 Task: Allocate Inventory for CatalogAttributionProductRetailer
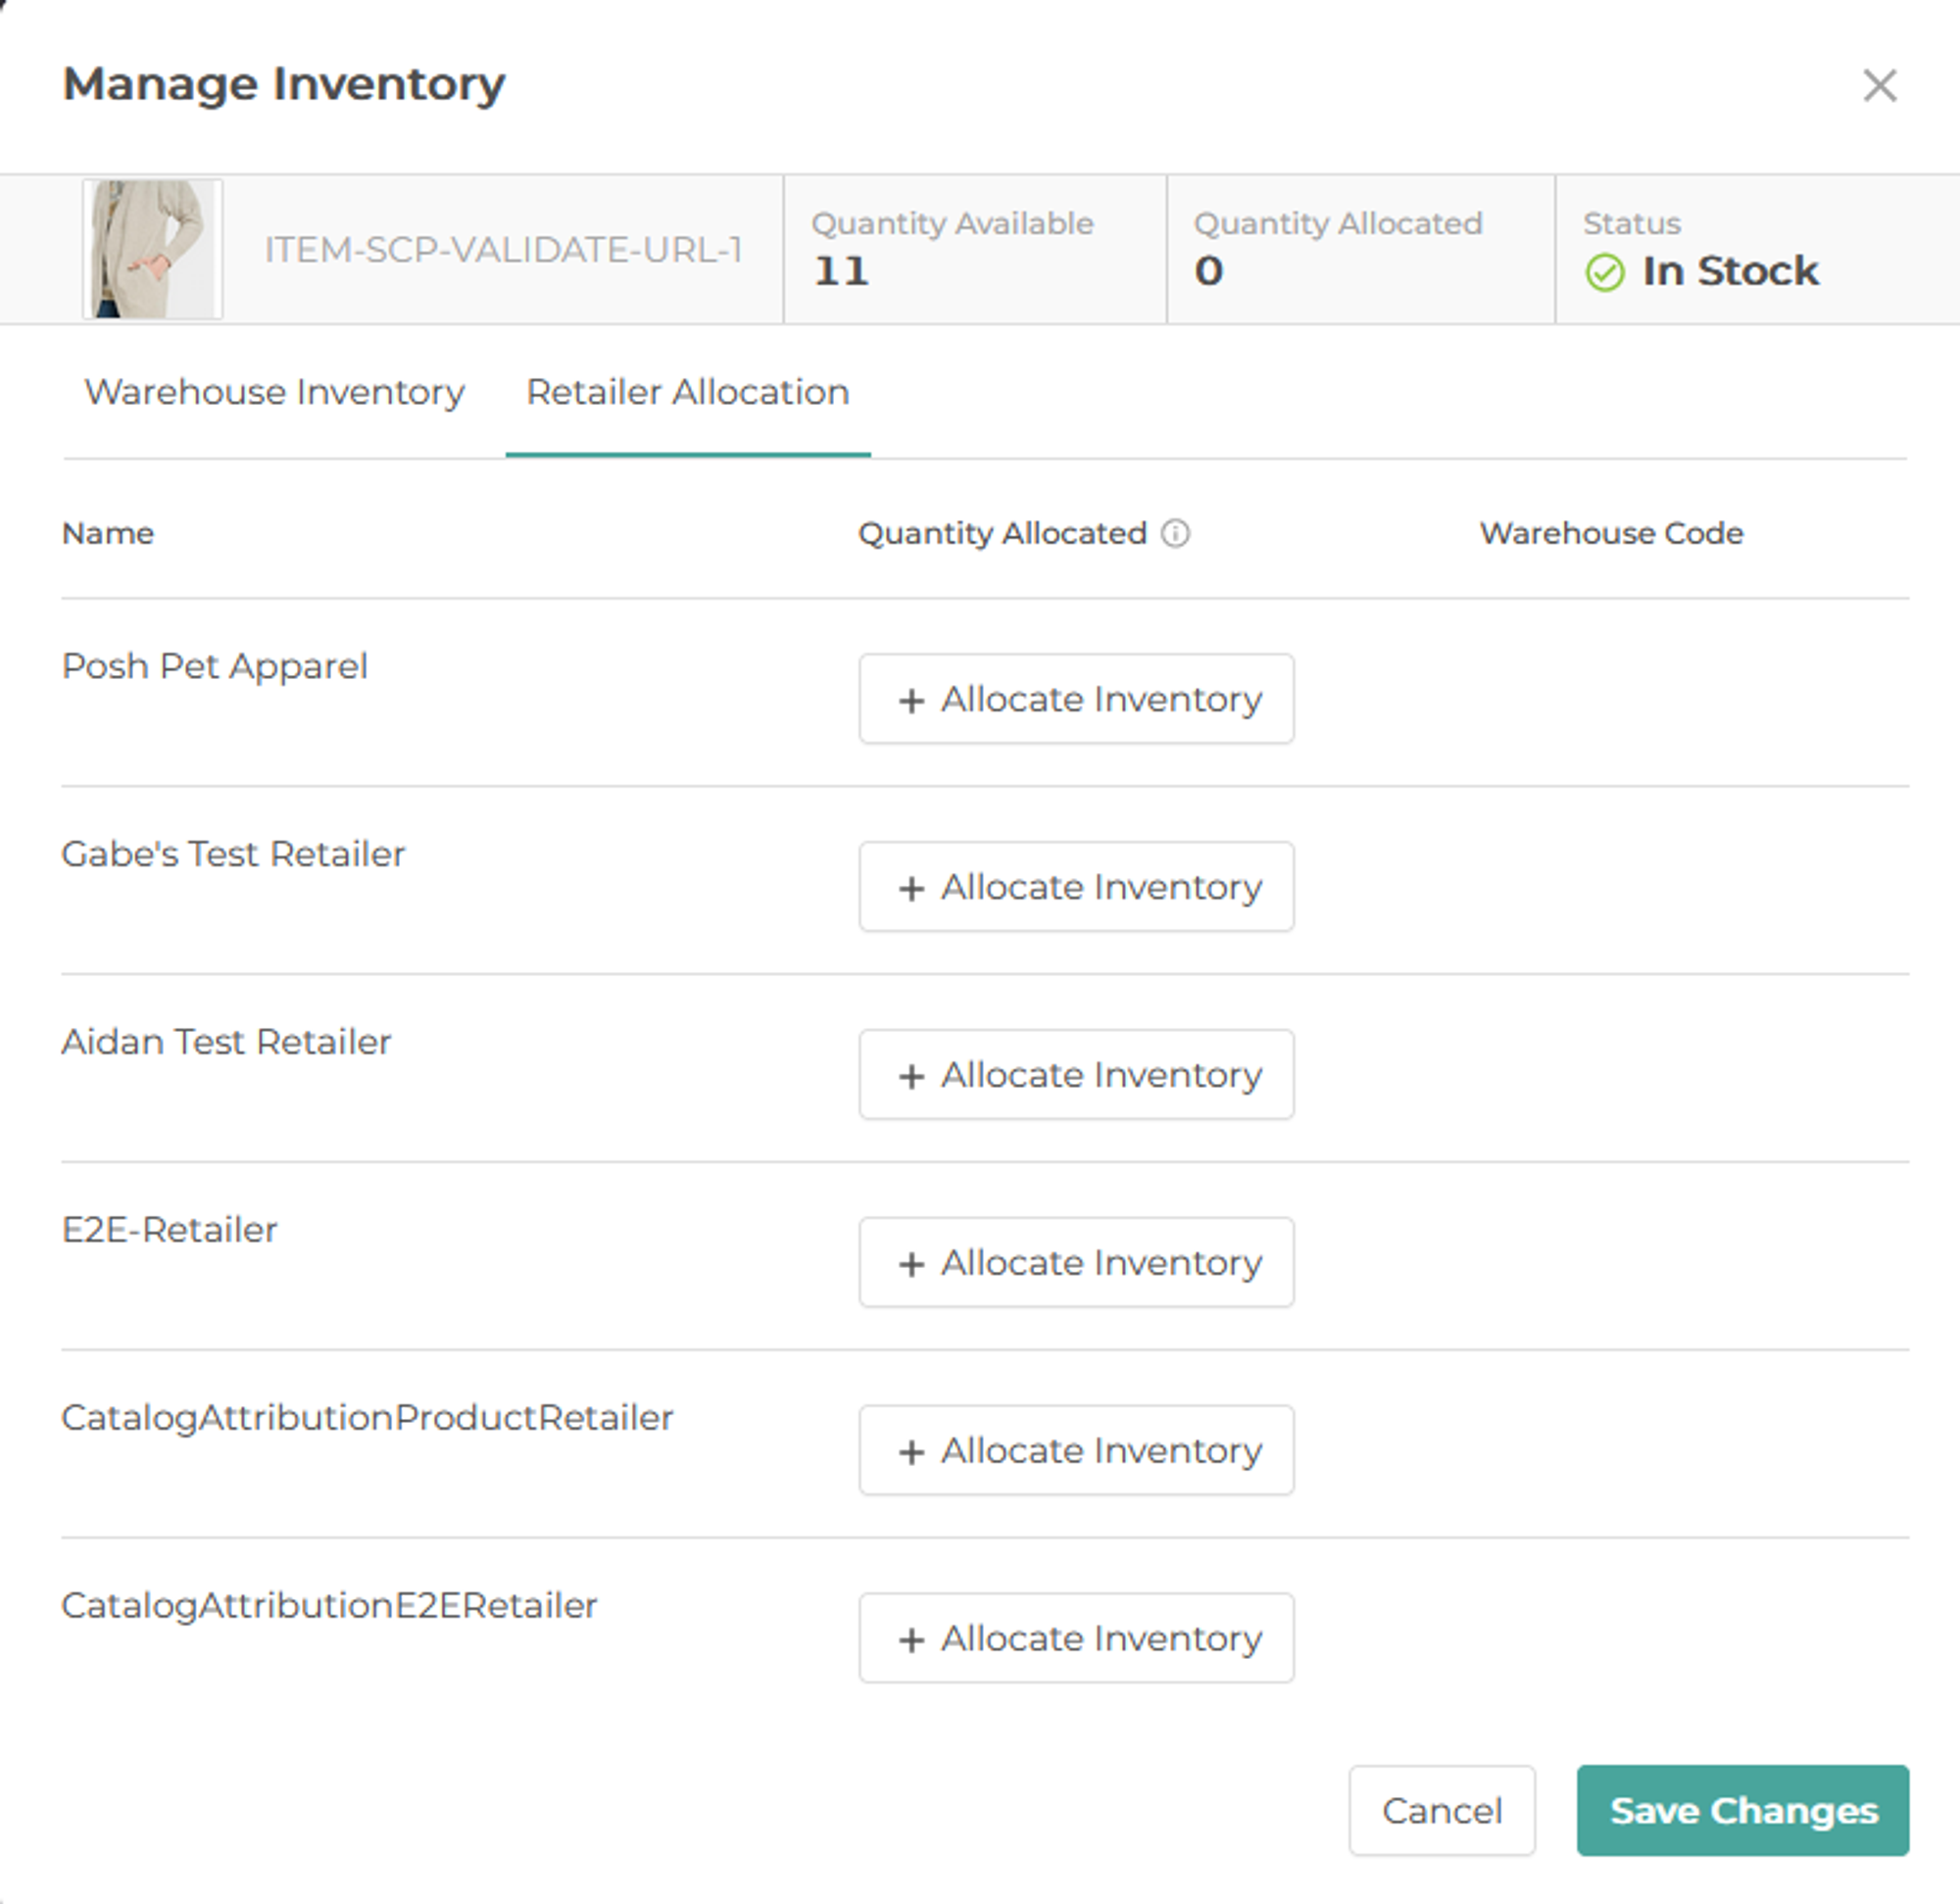(x=1076, y=1450)
